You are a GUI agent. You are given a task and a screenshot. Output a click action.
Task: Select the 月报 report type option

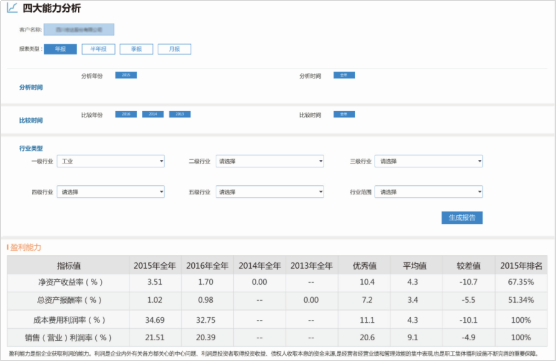point(174,49)
